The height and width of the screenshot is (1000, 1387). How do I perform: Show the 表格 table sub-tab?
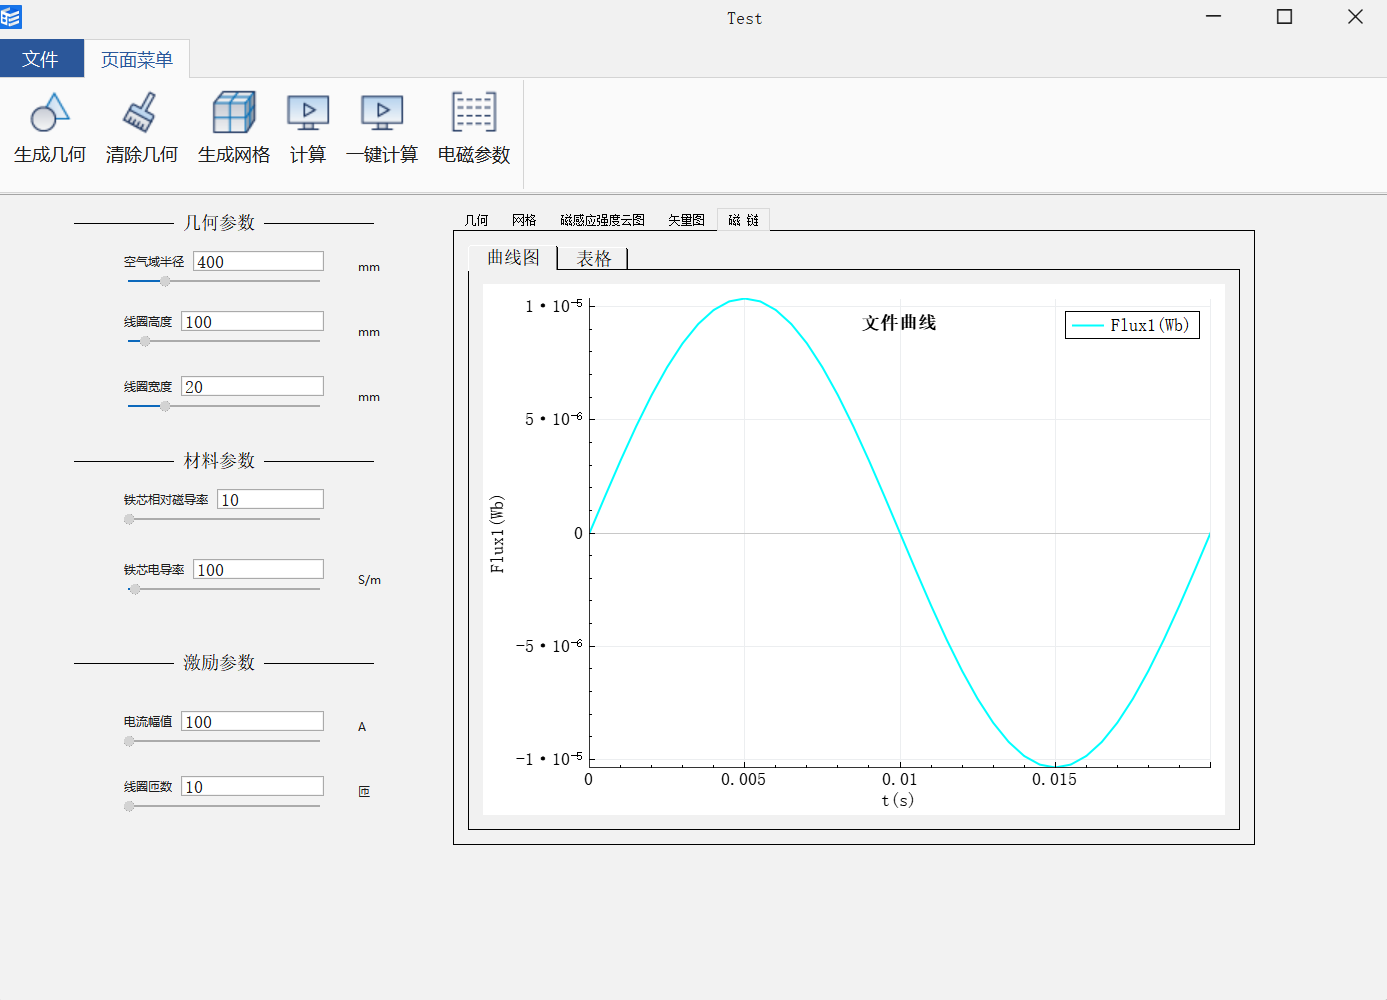click(594, 258)
